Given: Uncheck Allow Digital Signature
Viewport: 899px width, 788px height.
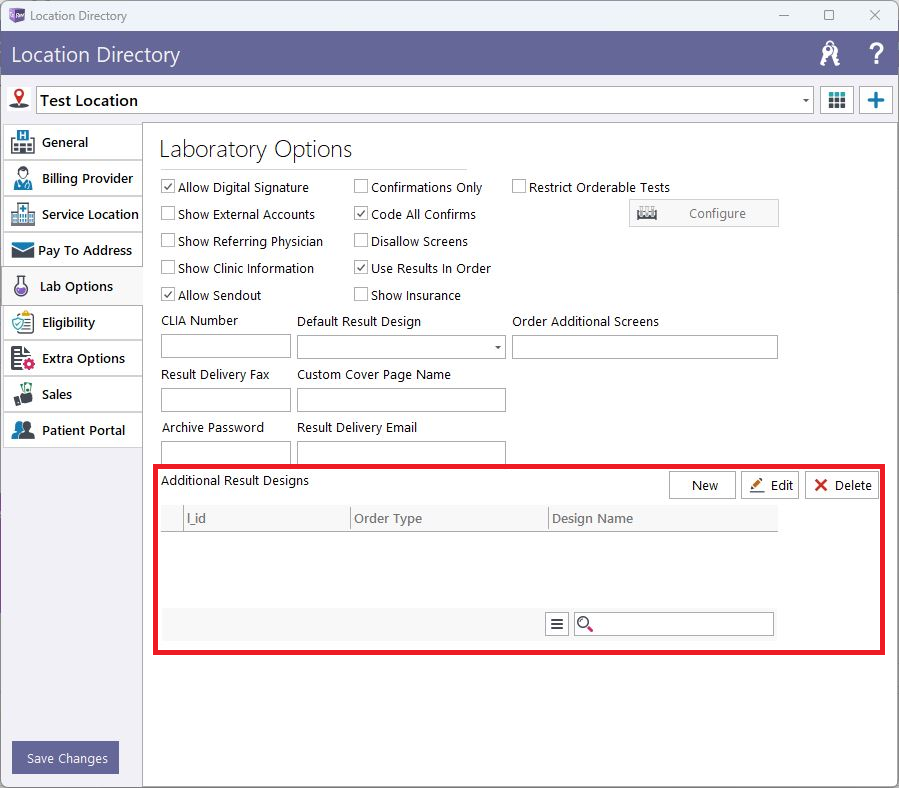Looking at the screenshot, I should 168,187.
